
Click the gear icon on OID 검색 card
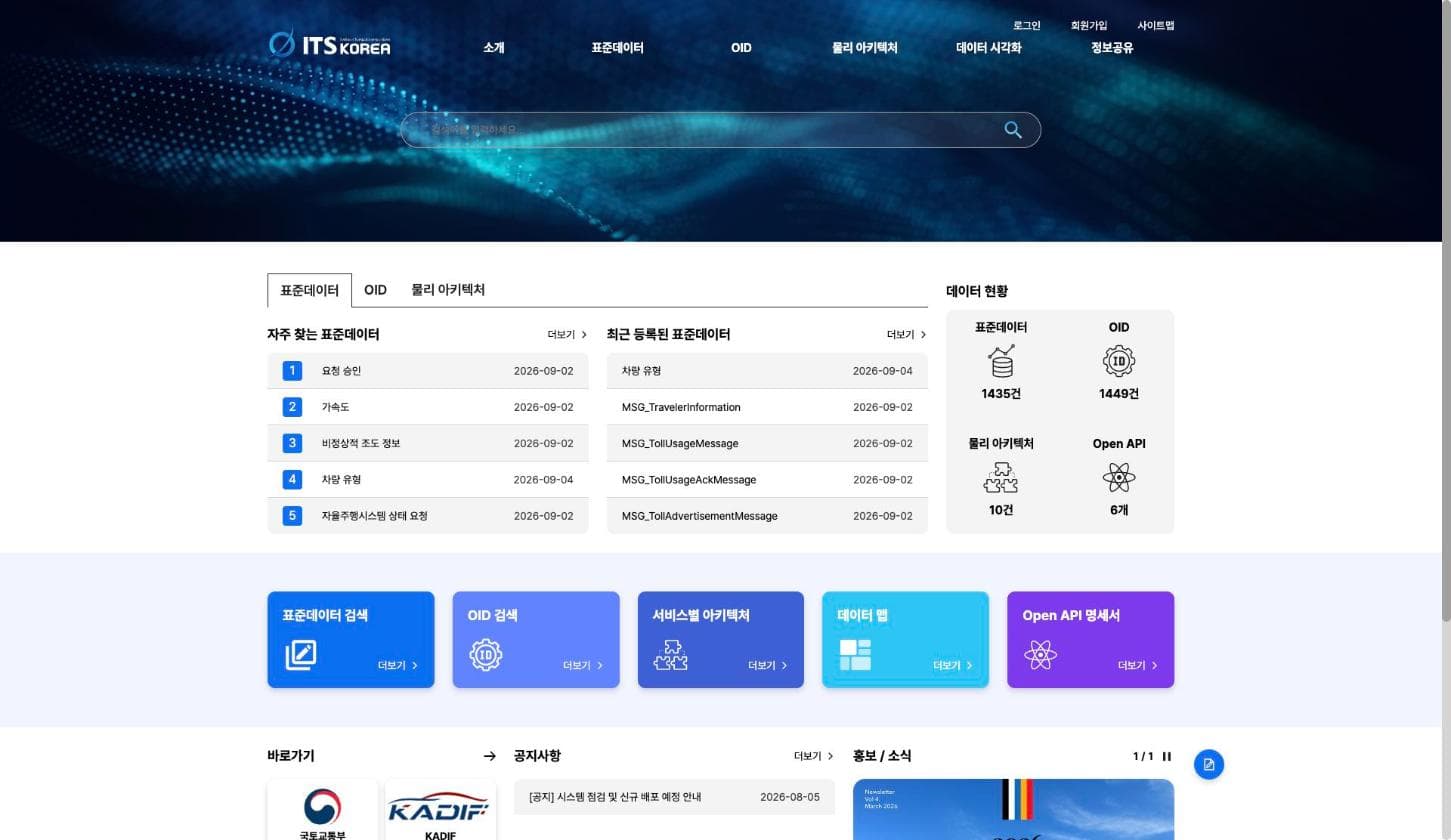pyautogui.click(x=486, y=655)
